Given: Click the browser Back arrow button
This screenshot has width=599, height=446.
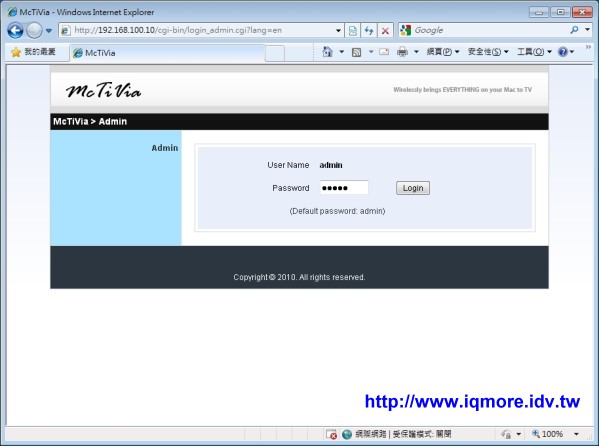Looking at the screenshot, I should click(16, 31).
